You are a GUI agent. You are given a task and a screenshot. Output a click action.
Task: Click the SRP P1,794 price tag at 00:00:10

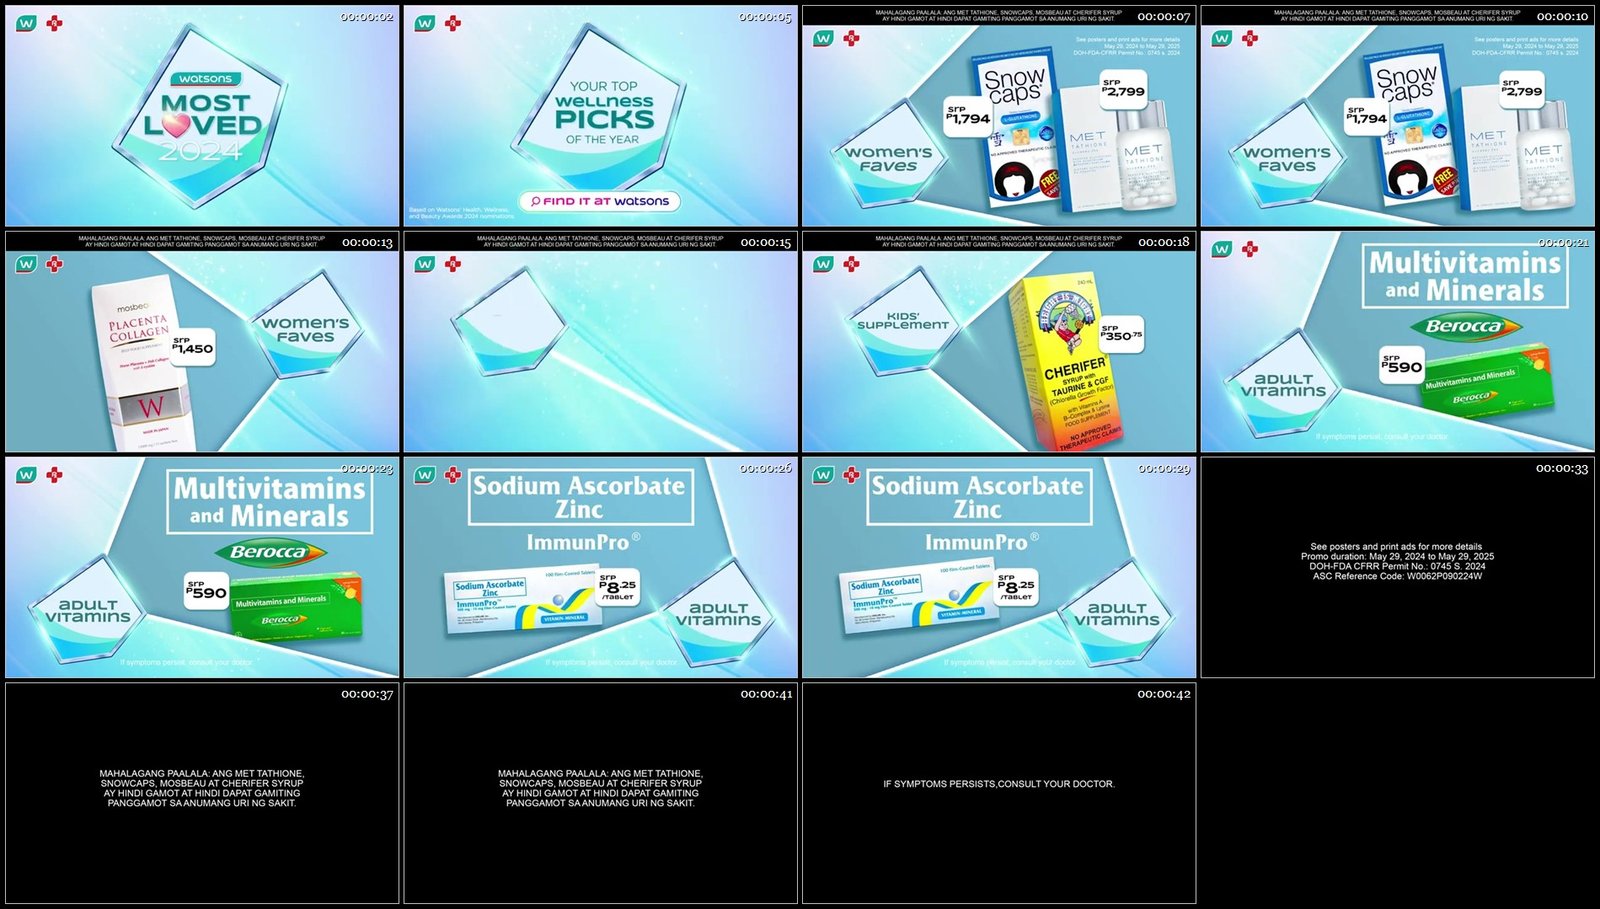click(x=1367, y=115)
